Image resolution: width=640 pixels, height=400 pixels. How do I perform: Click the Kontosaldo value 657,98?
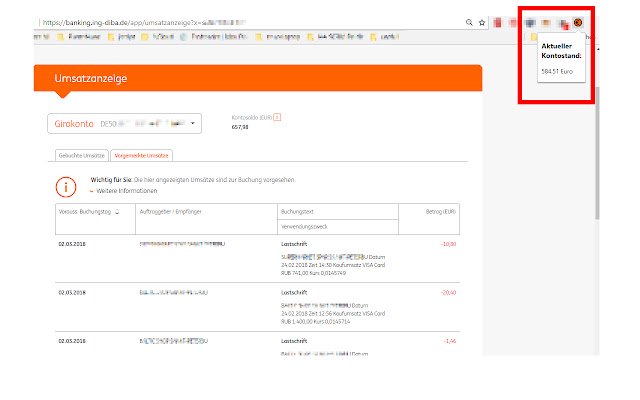coord(240,127)
